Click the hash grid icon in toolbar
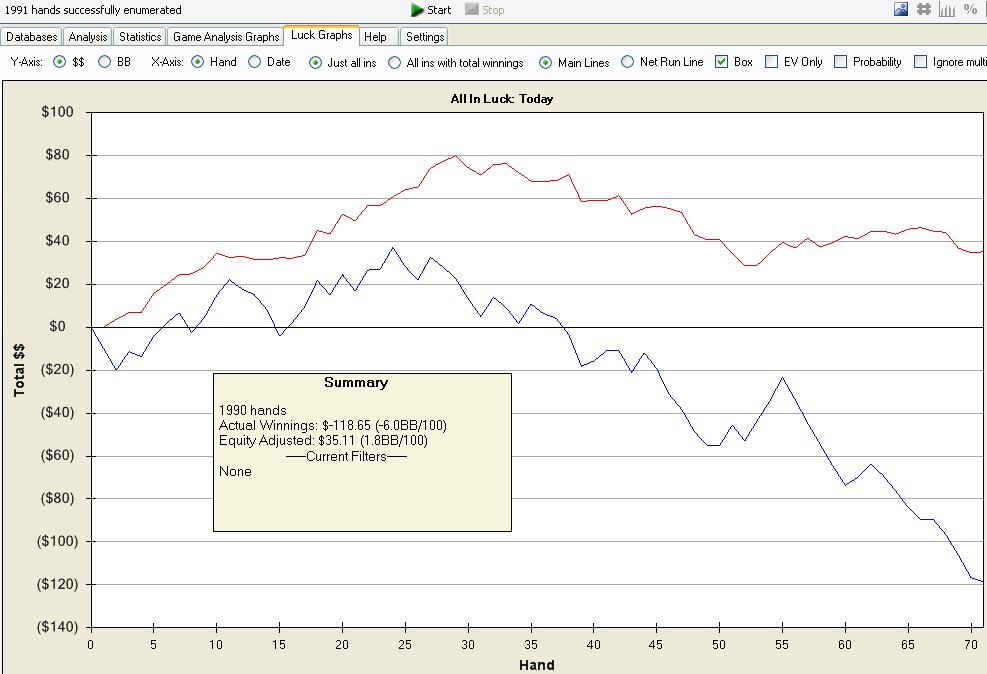The image size is (987, 674). pos(923,9)
